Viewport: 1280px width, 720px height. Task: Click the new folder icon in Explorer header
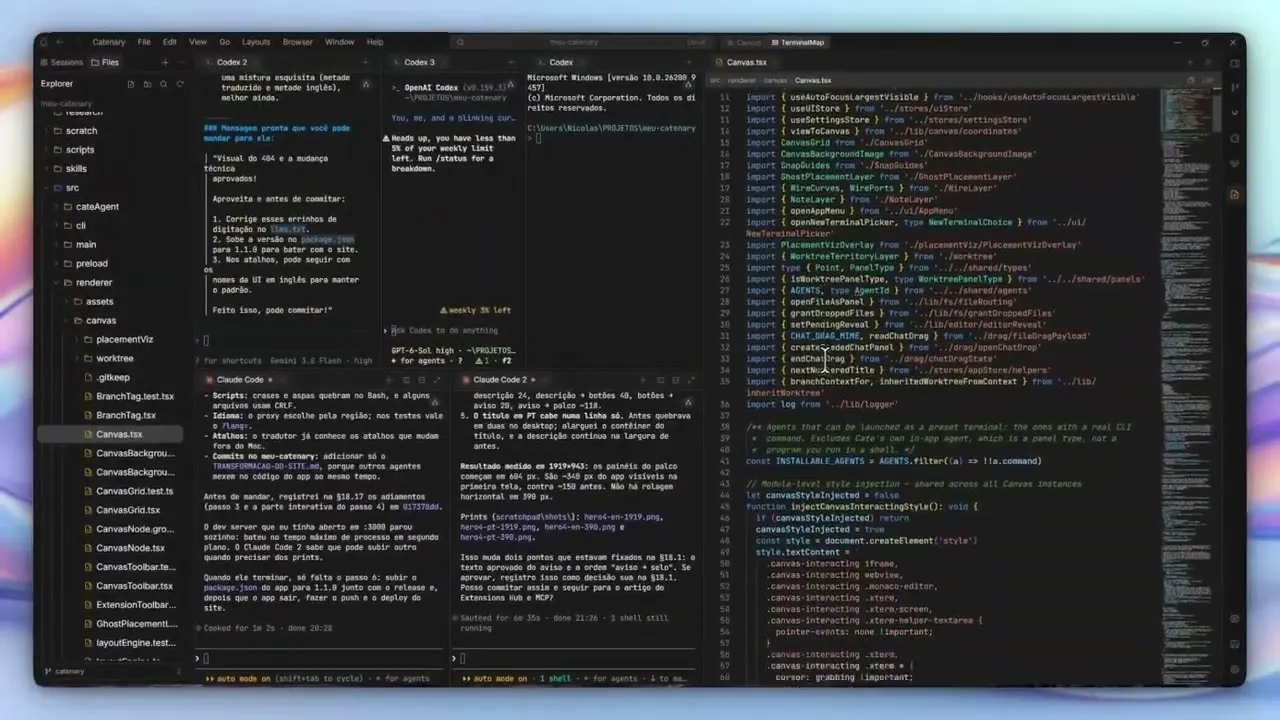[145, 84]
